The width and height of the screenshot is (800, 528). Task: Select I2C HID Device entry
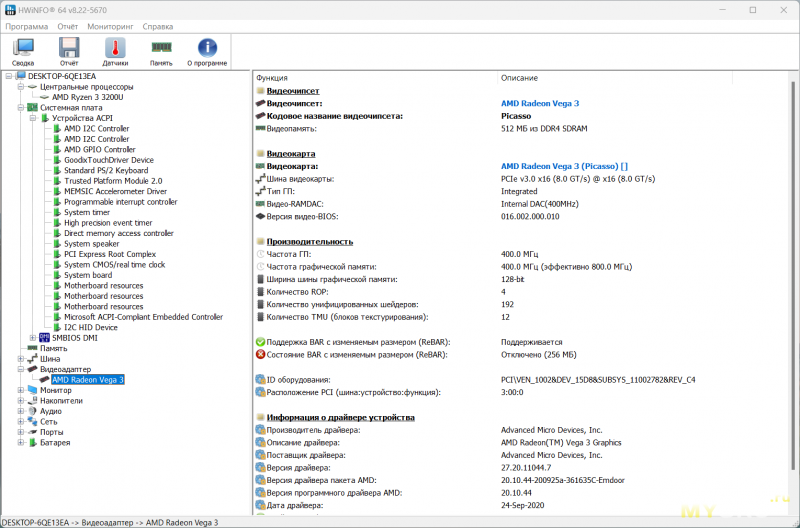[x=91, y=328]
